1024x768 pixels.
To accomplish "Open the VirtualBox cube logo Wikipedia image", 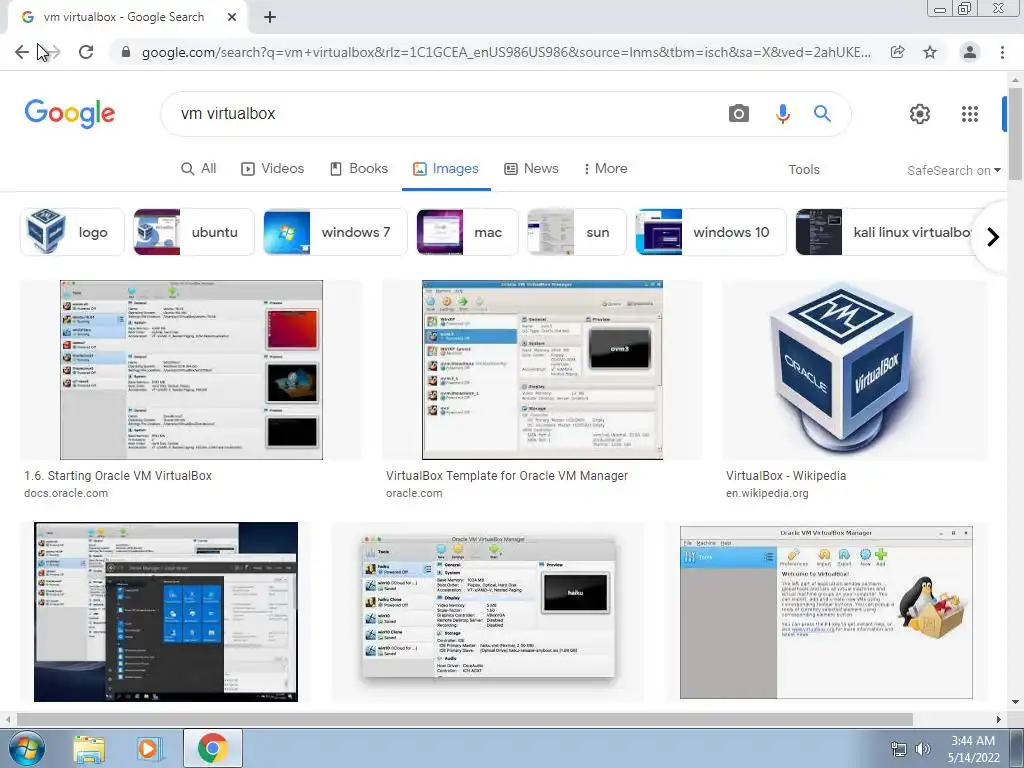I will click(855, 370).
